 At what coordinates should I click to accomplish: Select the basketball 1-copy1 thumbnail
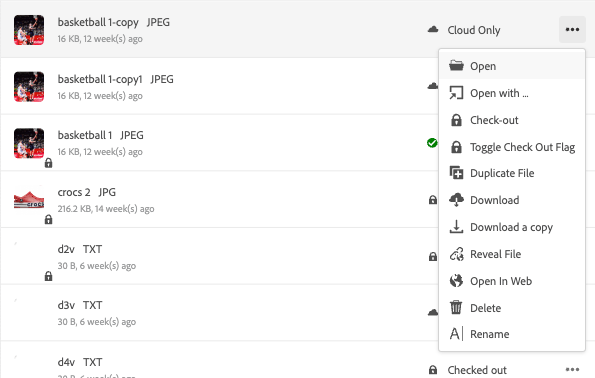(x=29, y=87)
